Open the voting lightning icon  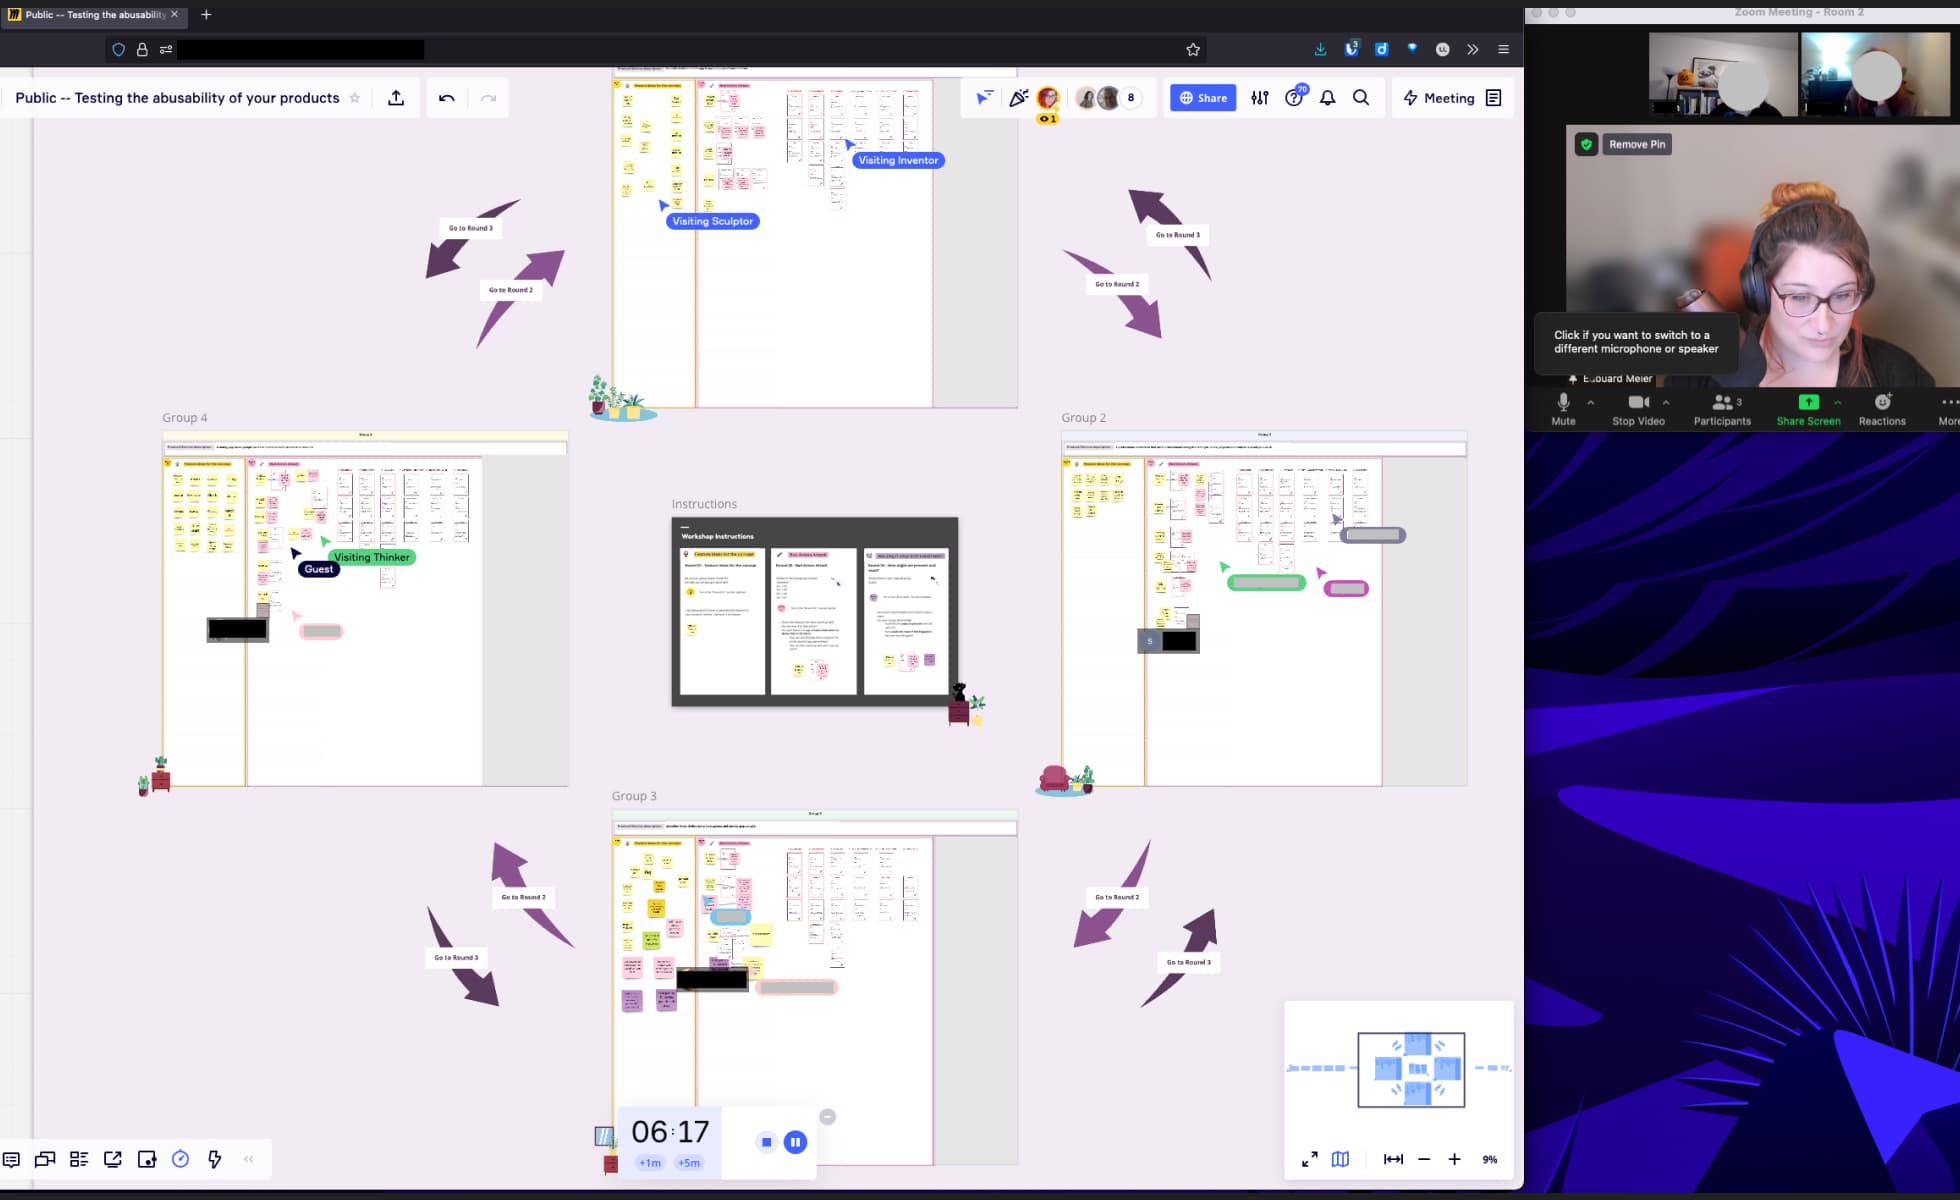[x=214, y=1159]
